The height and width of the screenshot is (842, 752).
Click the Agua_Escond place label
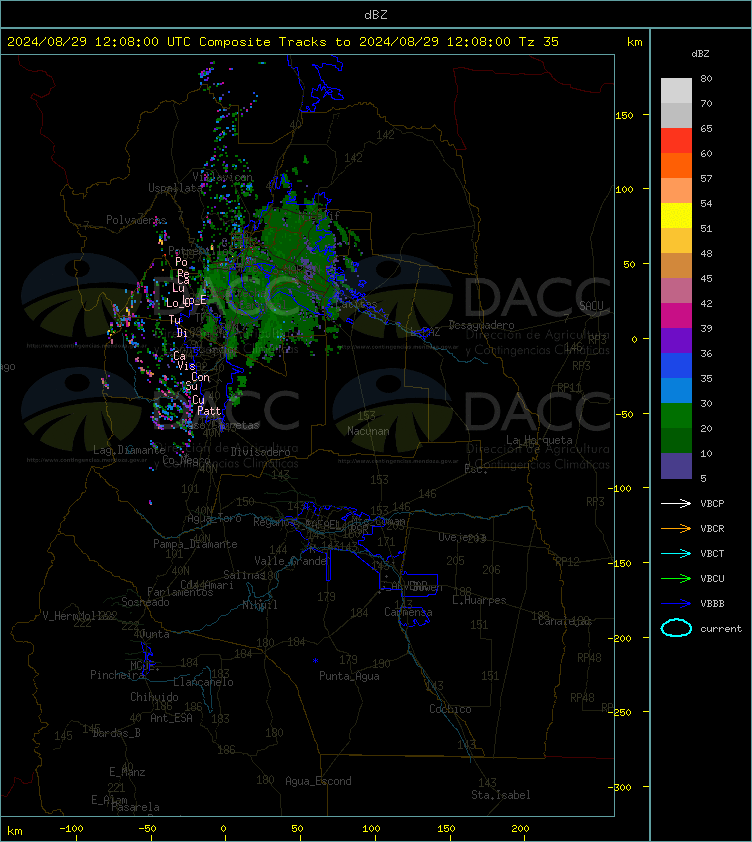point(319,781)
